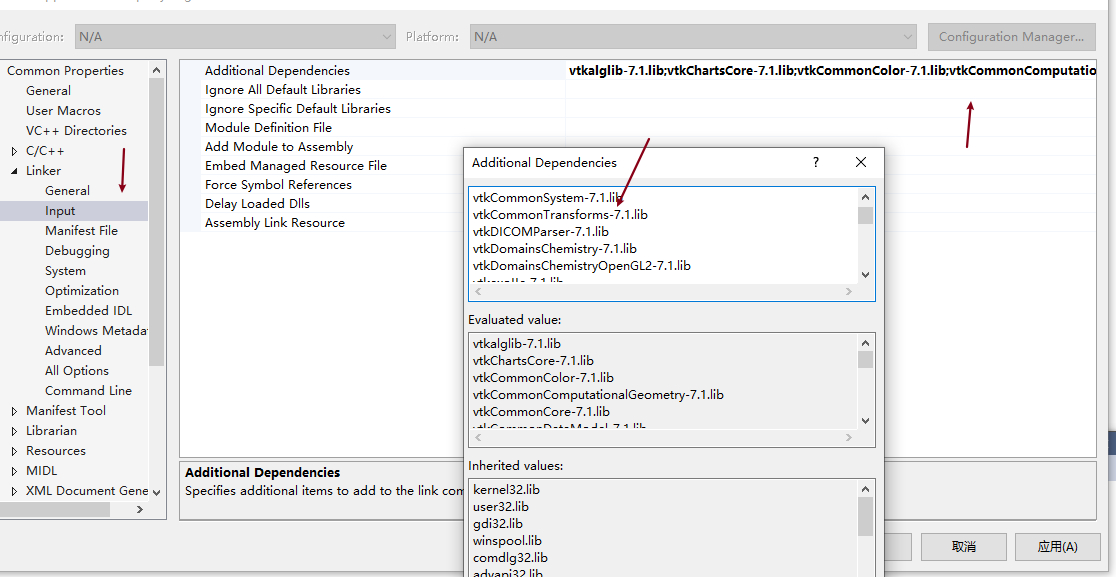Image resolution: width=1116 pixels, height=577 pixels.
Task: Open Configuration Manager
Action: click(1011, 36)
